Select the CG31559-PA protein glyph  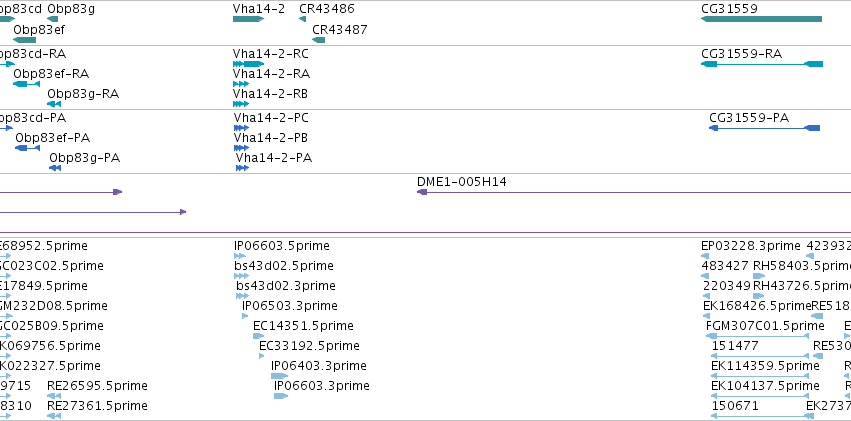point(765,128)
